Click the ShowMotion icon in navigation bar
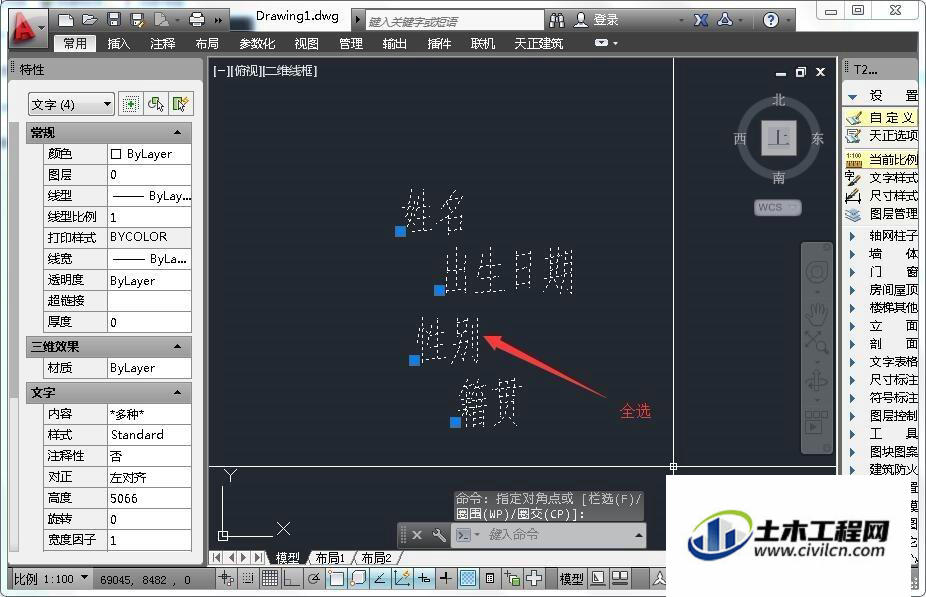Screen dimensions: 926x597 816,422
